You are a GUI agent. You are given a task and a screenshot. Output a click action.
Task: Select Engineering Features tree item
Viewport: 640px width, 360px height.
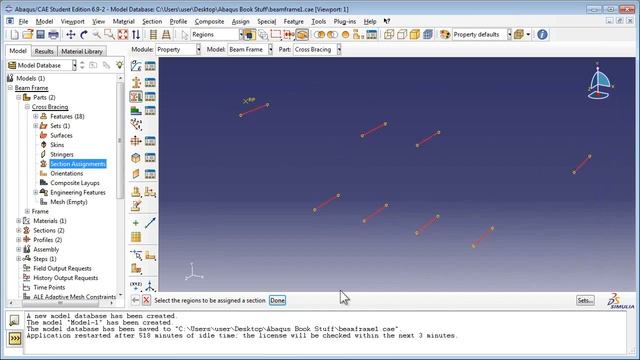[78, 192]
